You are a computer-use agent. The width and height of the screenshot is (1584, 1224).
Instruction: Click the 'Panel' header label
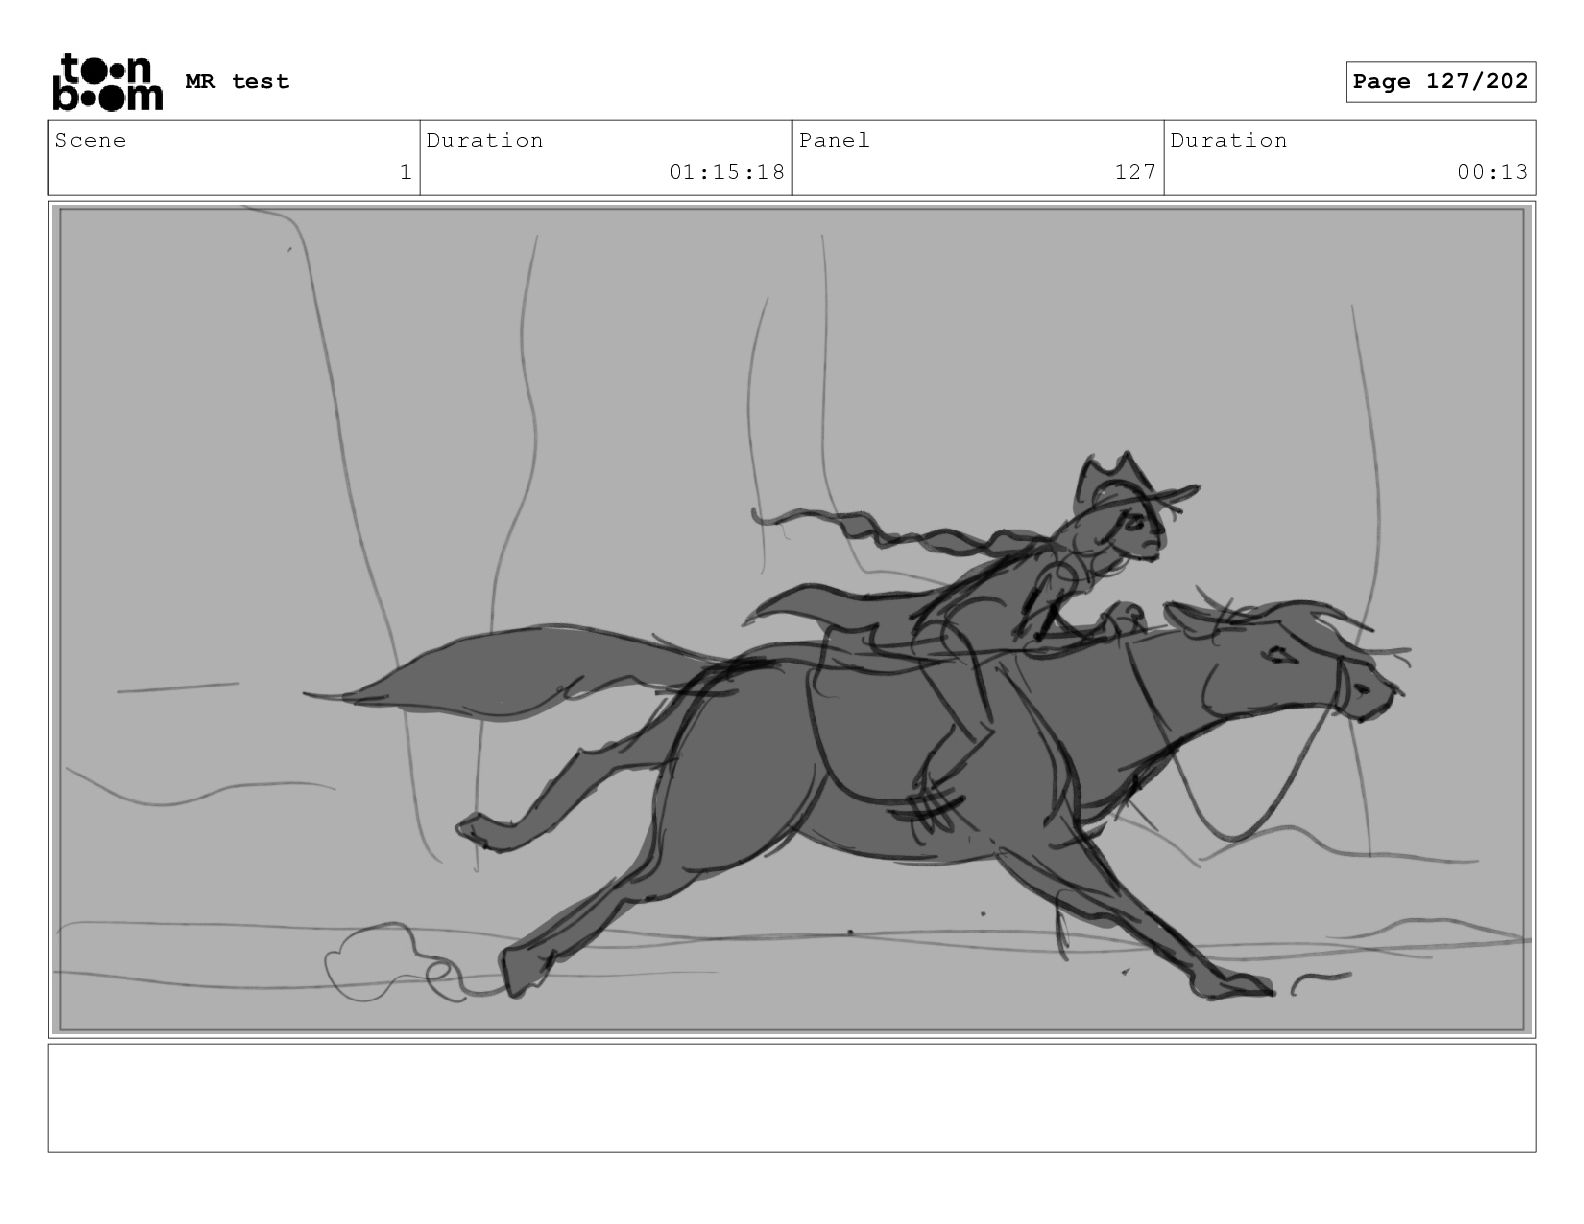pos(834,140)
